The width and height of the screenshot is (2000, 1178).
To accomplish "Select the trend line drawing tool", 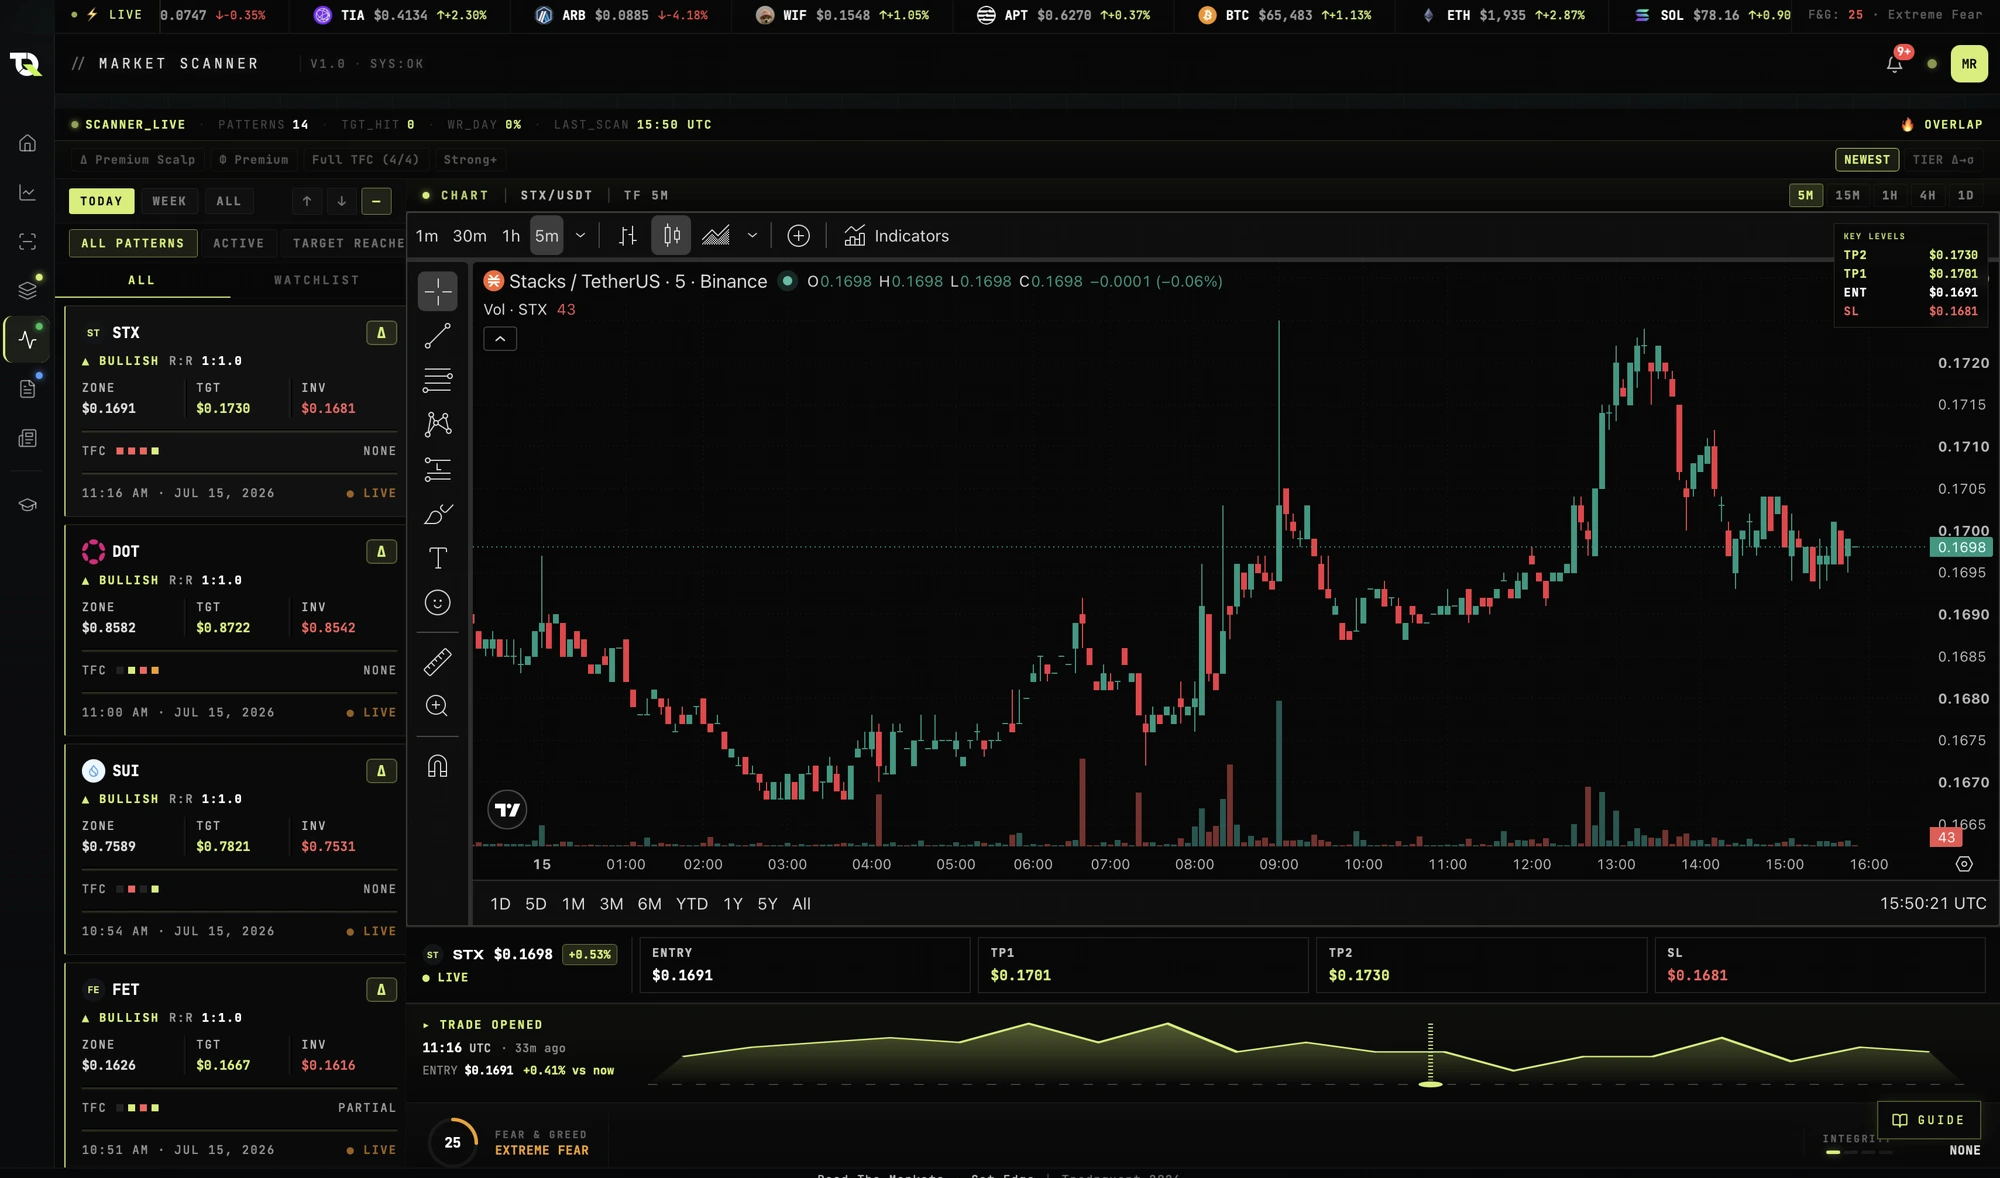I will 437,336.
